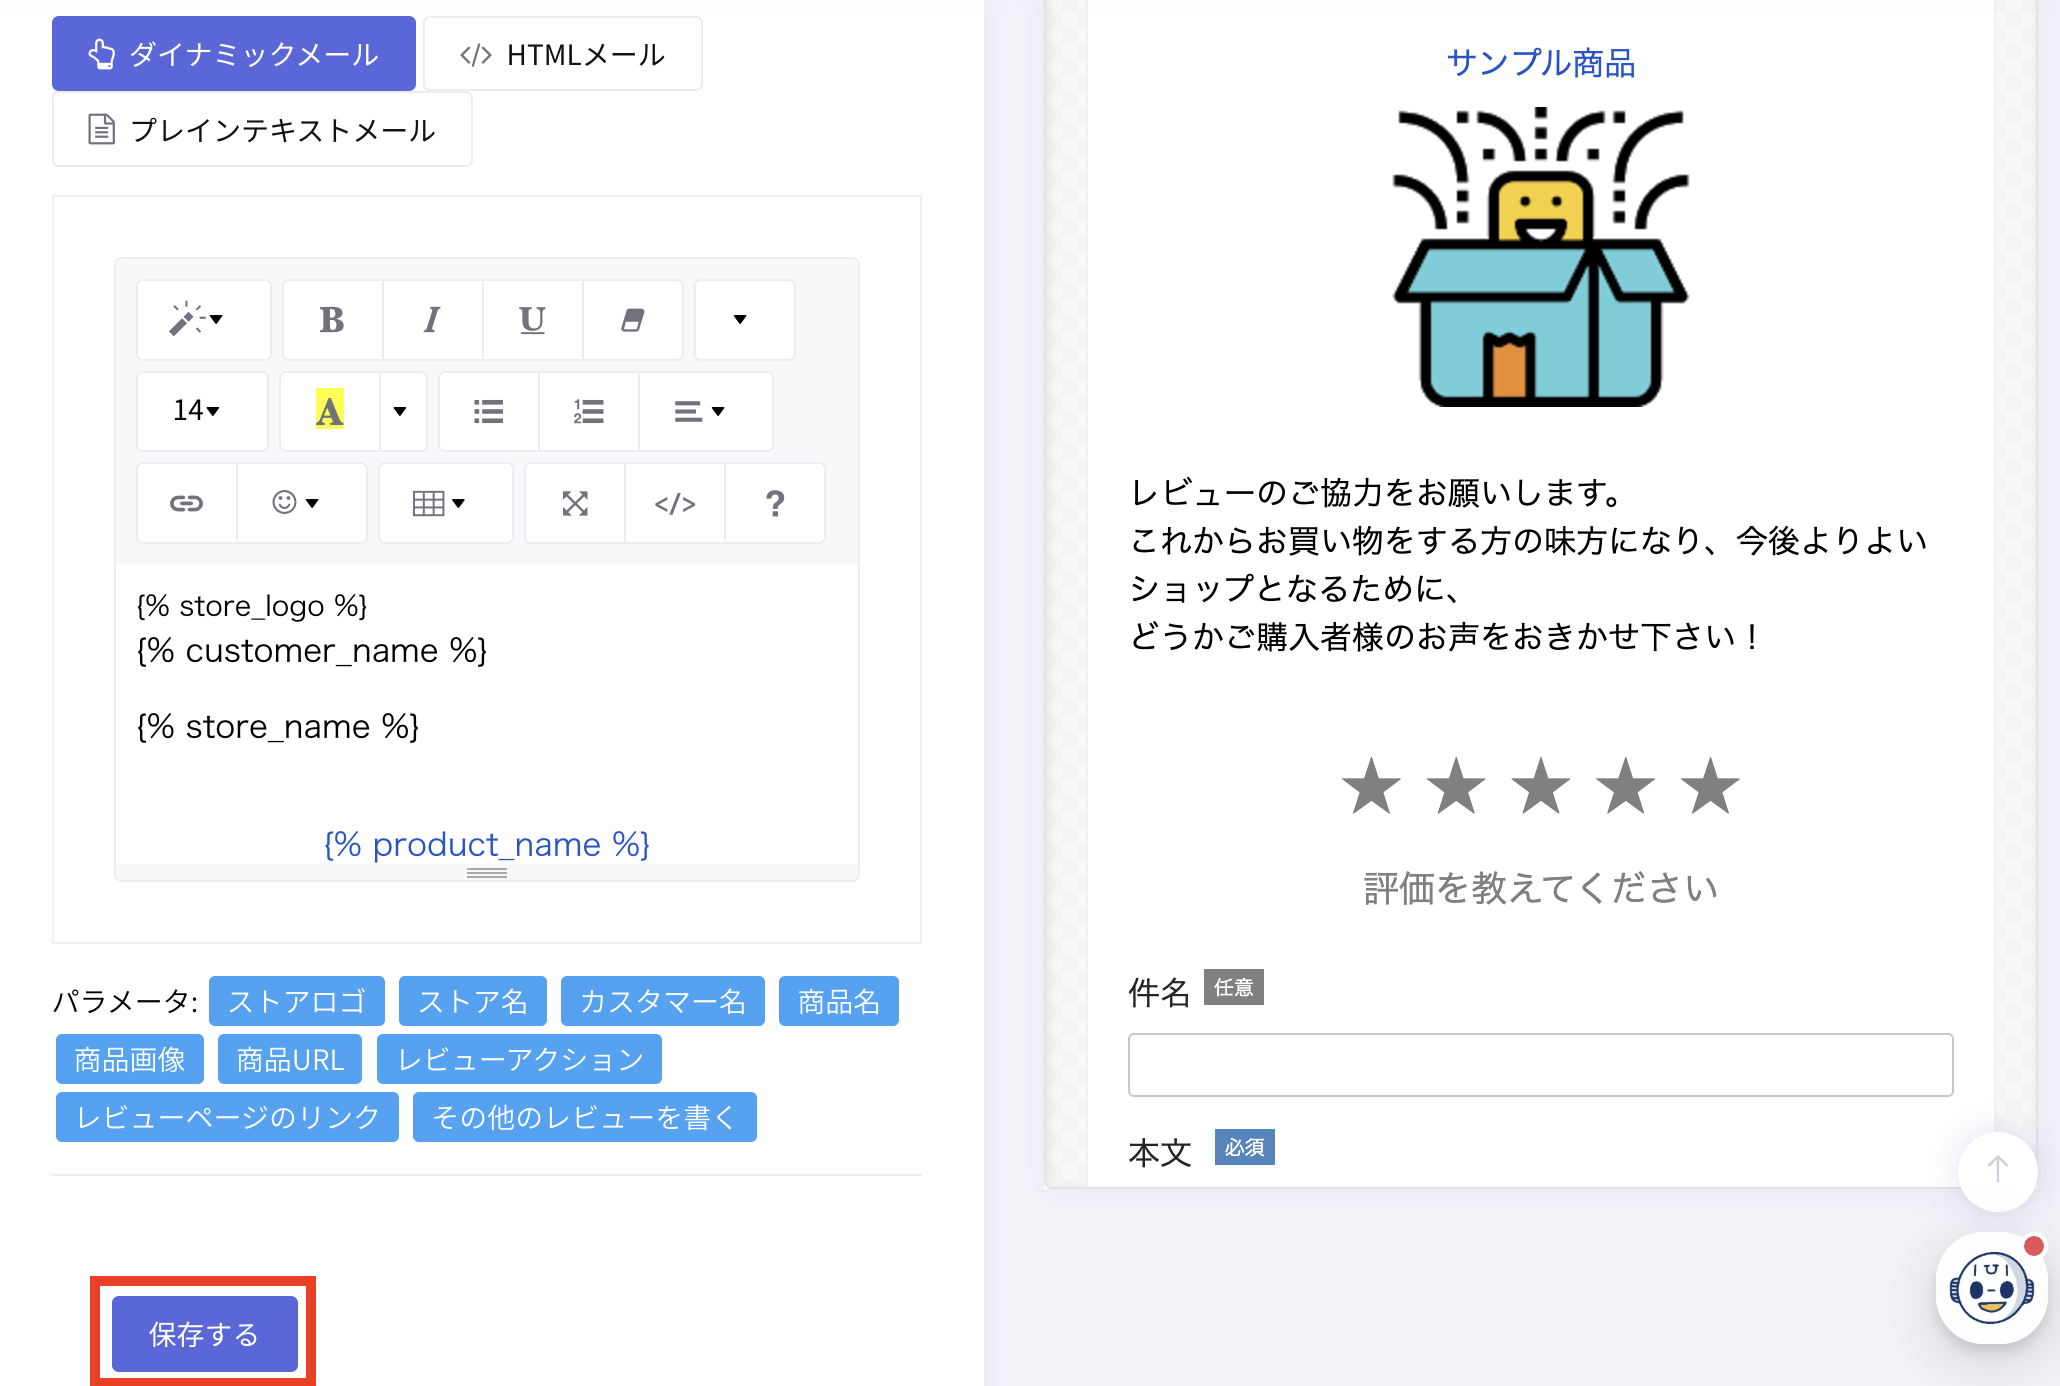Image resolution: width=2060 pixels, height=1386 pixels.
Task: Click the eraser remove-format icon
Action: coord(632,320)
